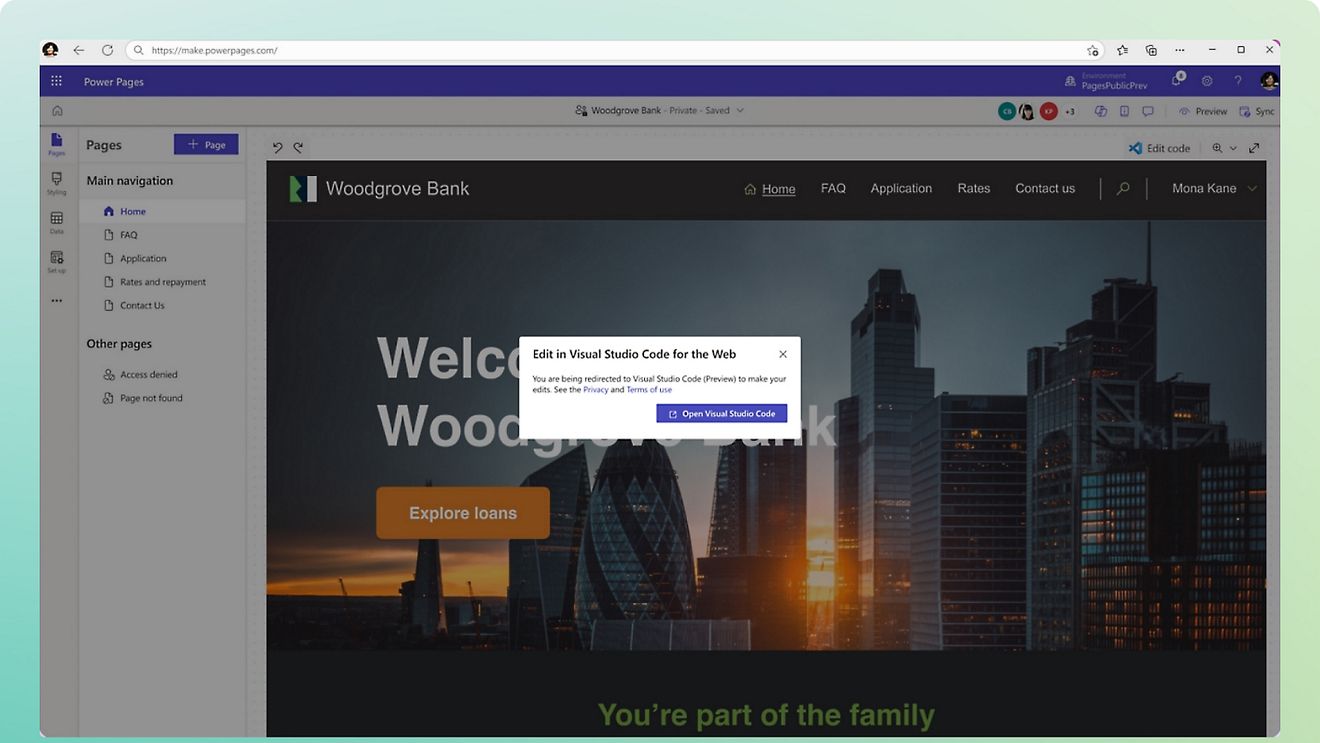1320x743 pixels.
Task: Open the help question mark
Action: click(1238, 82)
